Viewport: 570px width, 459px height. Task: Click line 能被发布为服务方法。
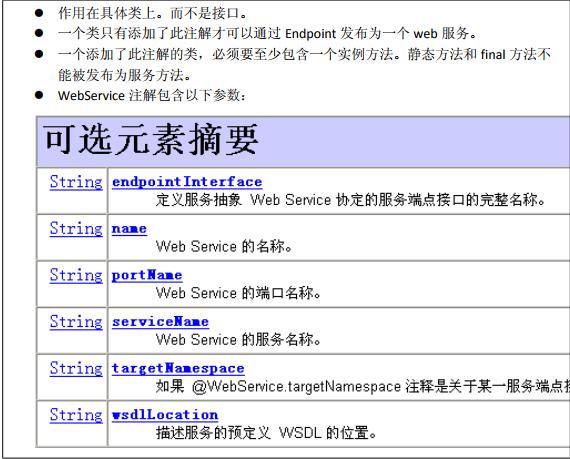click(x=124, y=75)
